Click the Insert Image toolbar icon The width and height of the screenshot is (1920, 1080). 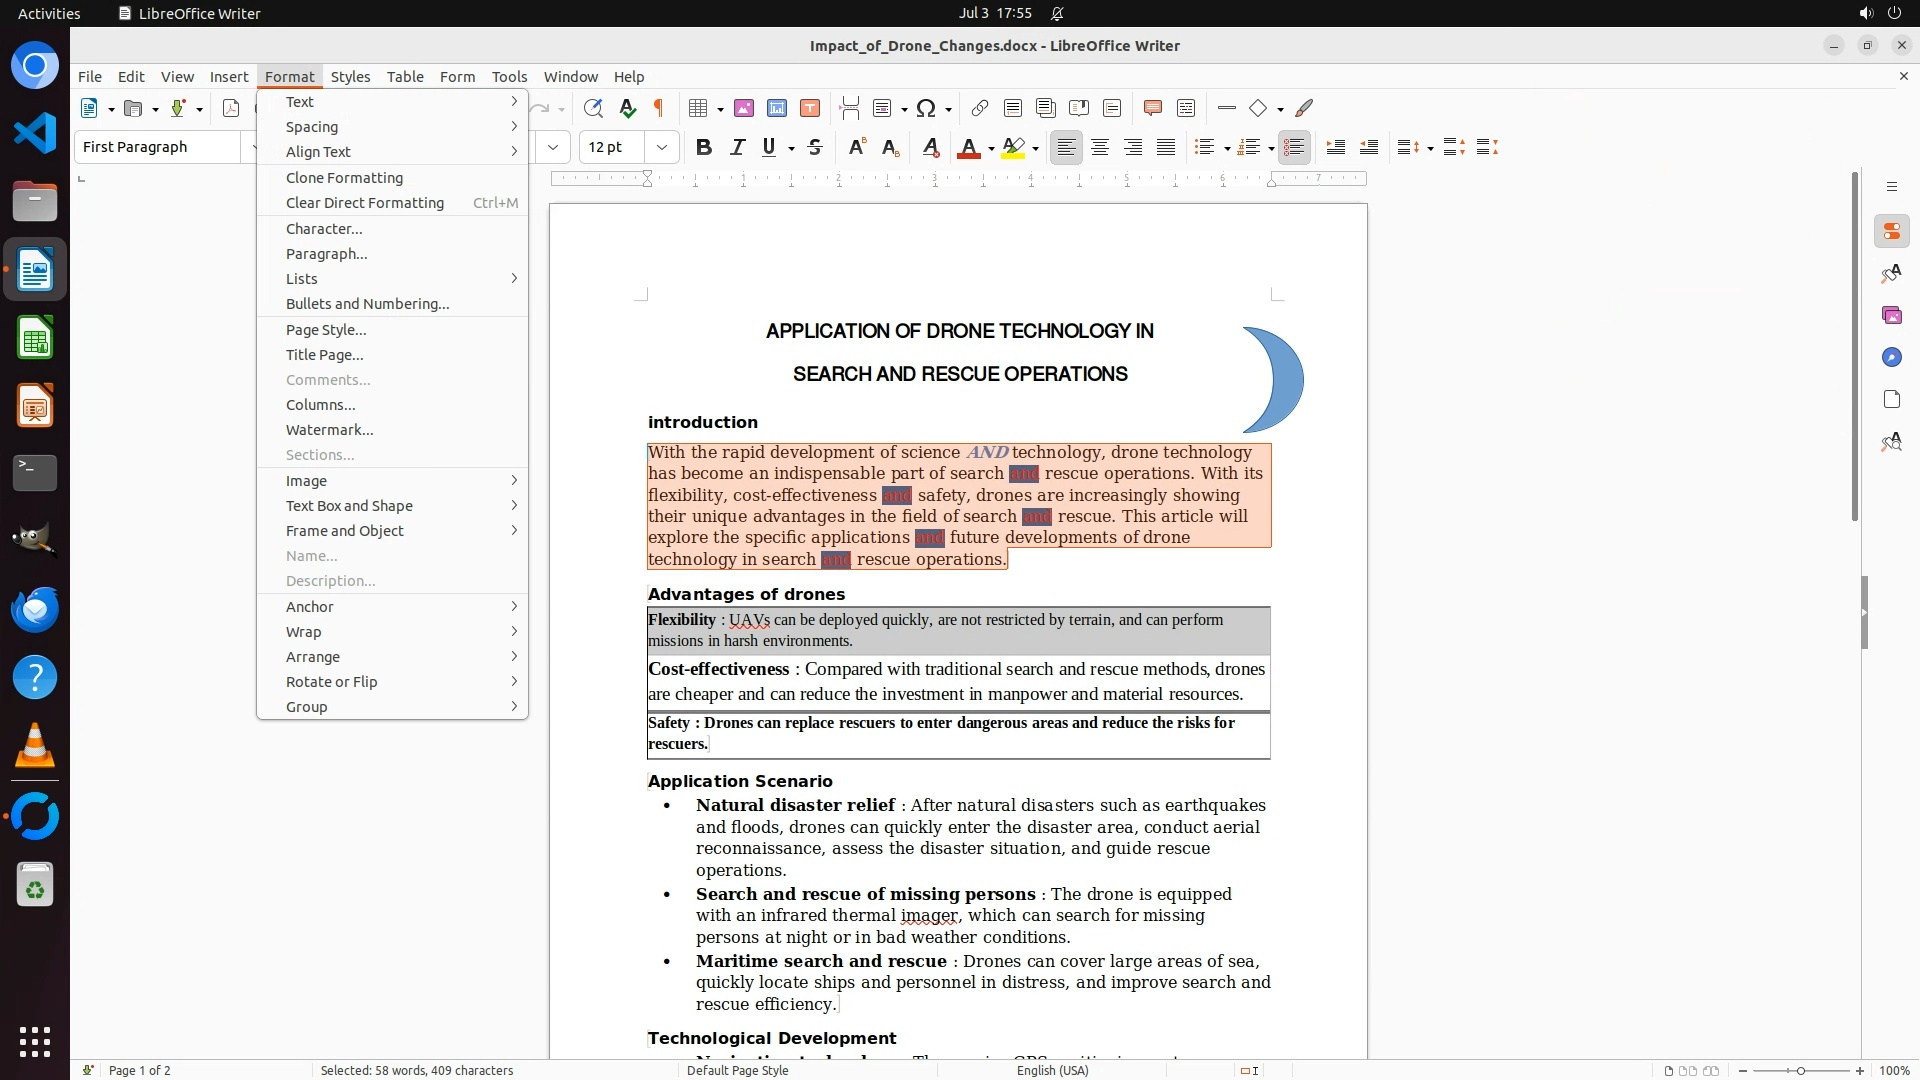point(744,108)
